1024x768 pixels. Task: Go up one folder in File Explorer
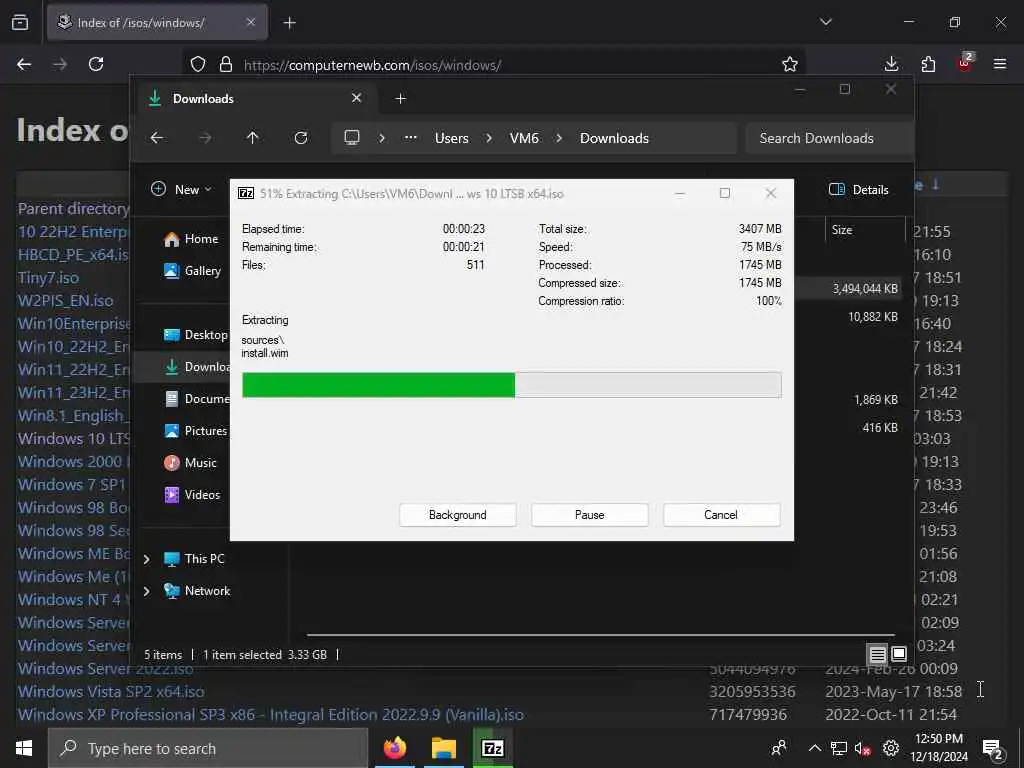pyautogui.click(x=253, y=138)
